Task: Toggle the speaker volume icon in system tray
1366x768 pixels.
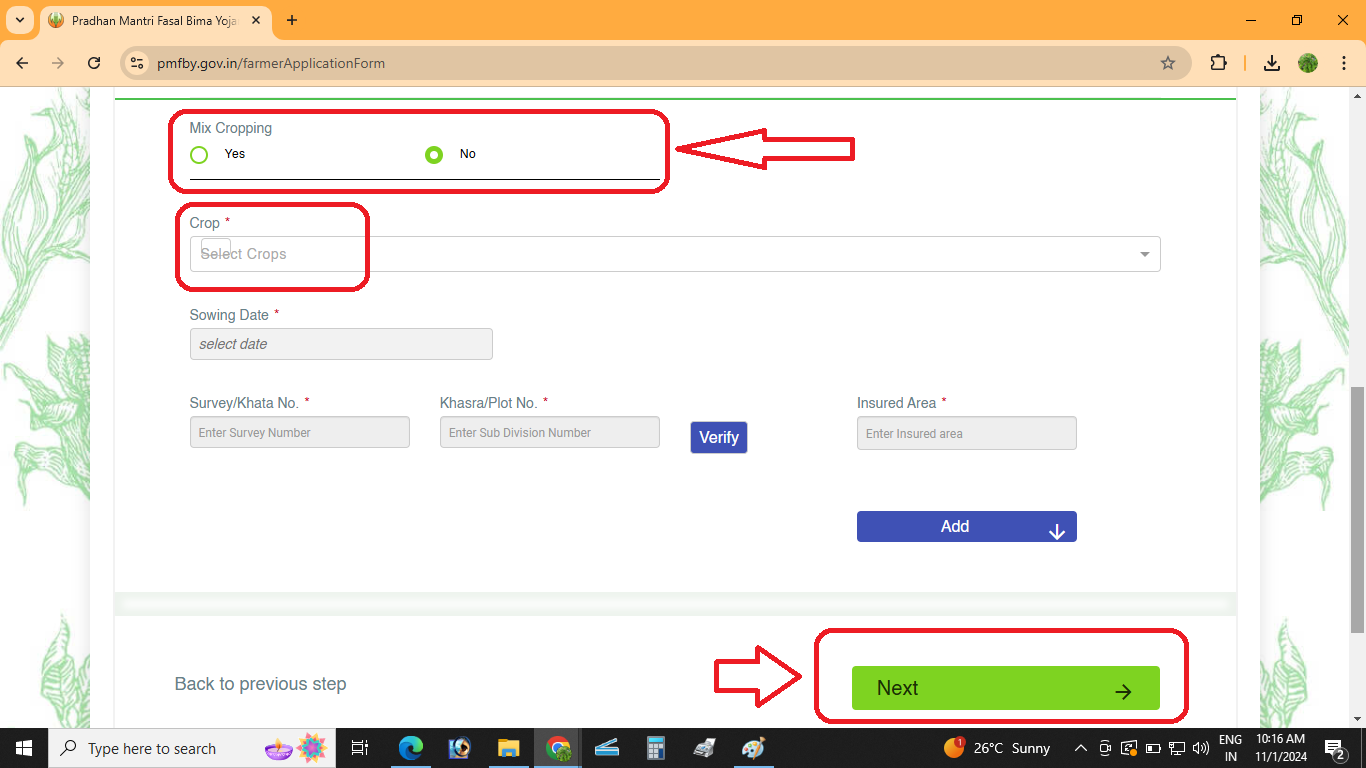Action: pyautogui.click(x=1200, y=747)
